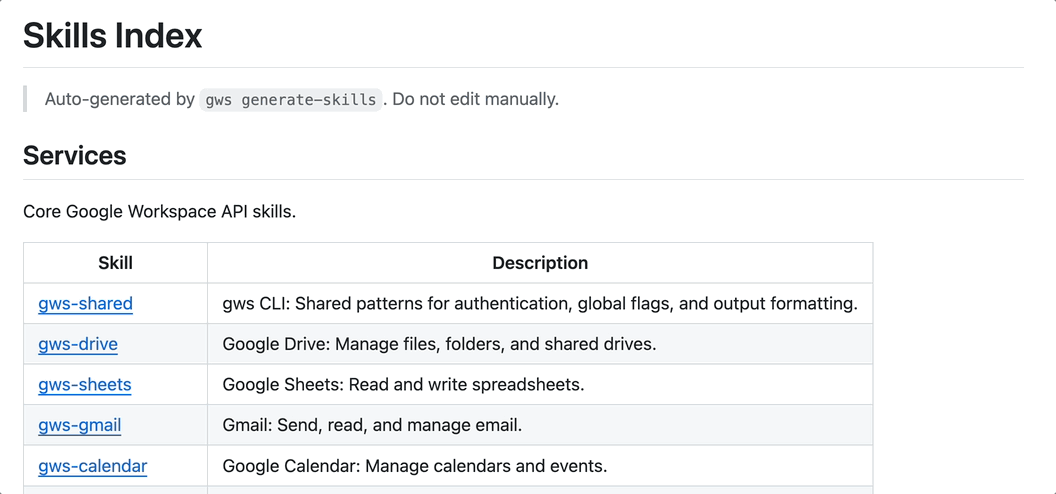Open the gws-drive skill link
This screenshot has height=494, width=1056.
click(x=78, y=344)
